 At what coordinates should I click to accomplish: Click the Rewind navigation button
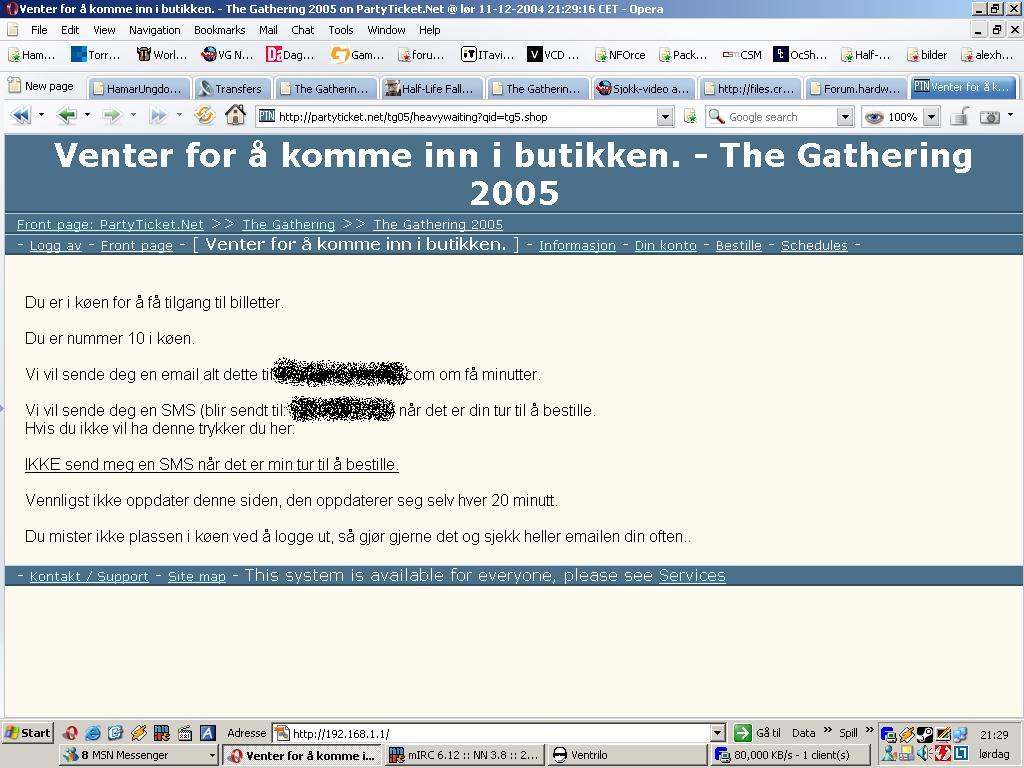[x=21, y=116]
